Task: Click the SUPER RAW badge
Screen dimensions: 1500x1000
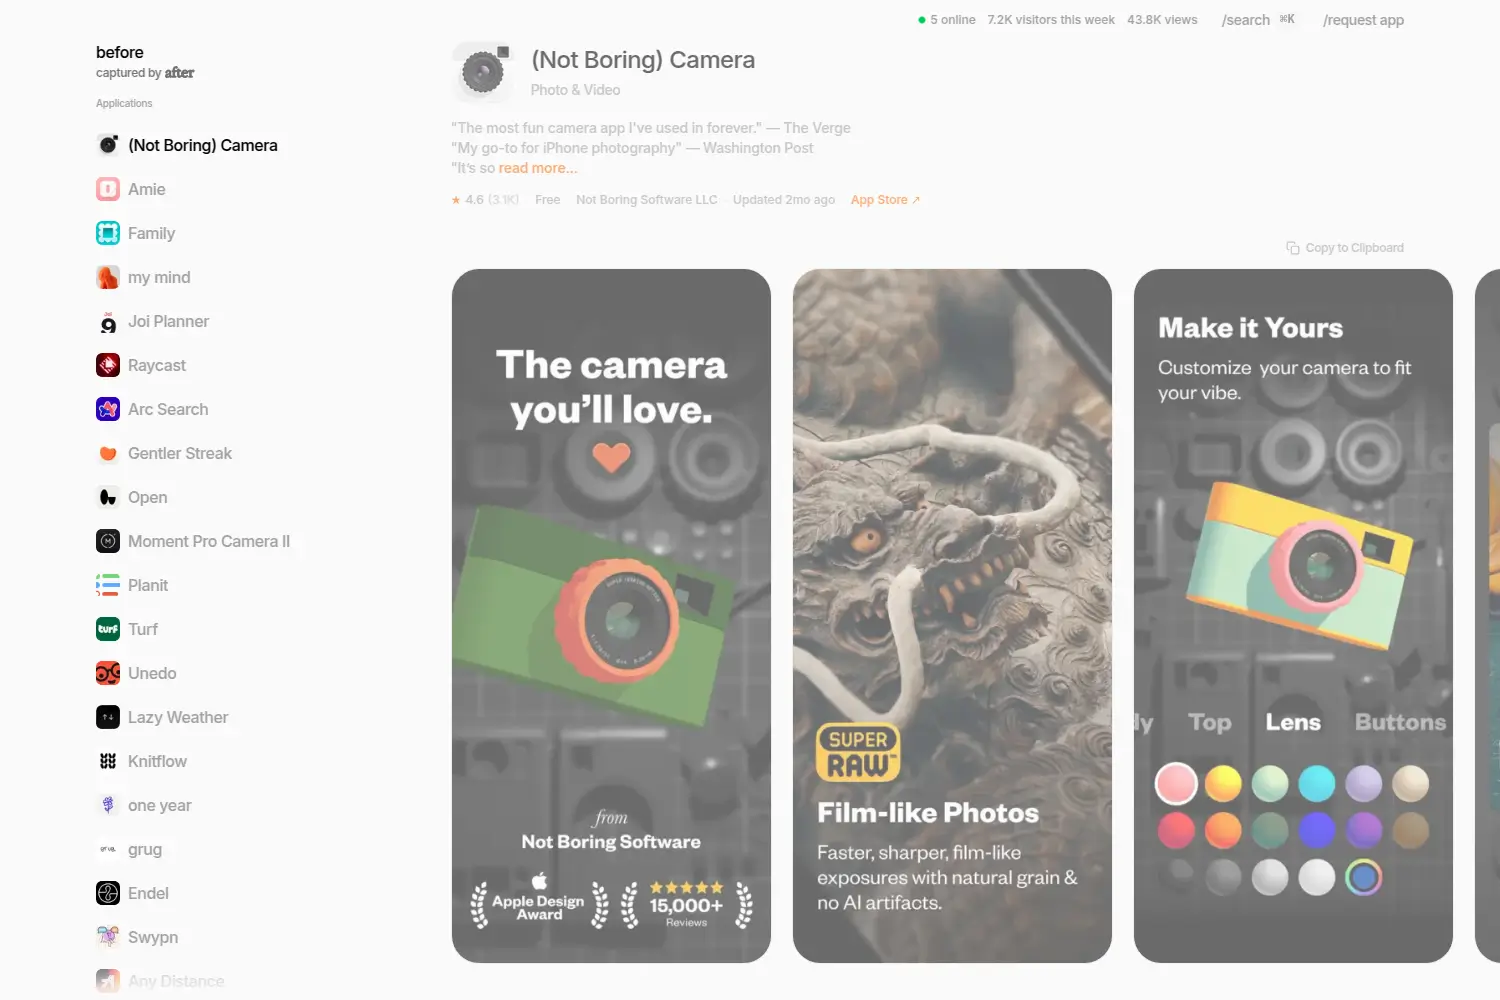Action: coord(858,752)
